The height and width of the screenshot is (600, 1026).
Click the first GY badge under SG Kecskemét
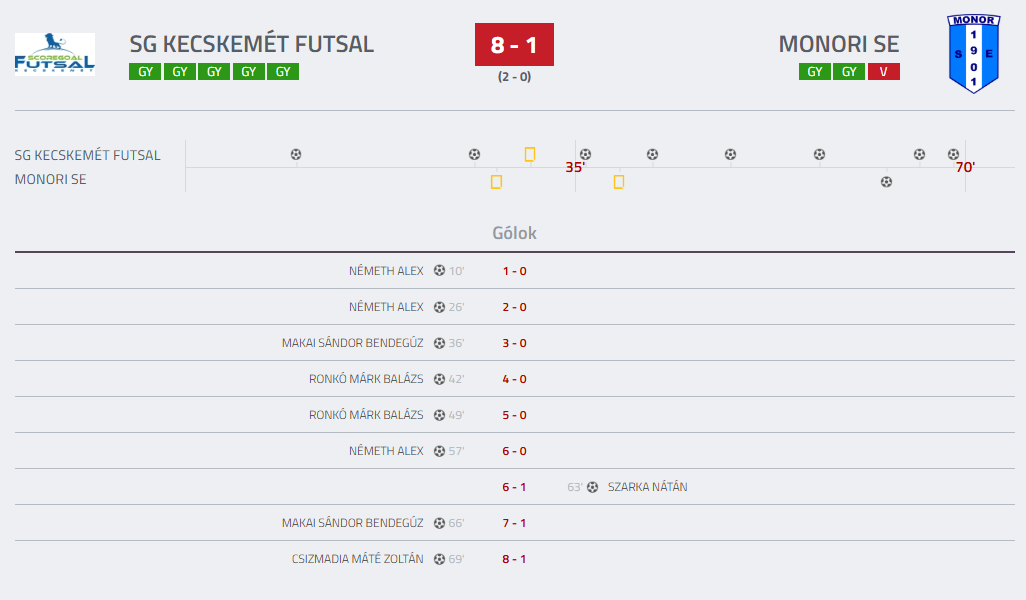145,72
